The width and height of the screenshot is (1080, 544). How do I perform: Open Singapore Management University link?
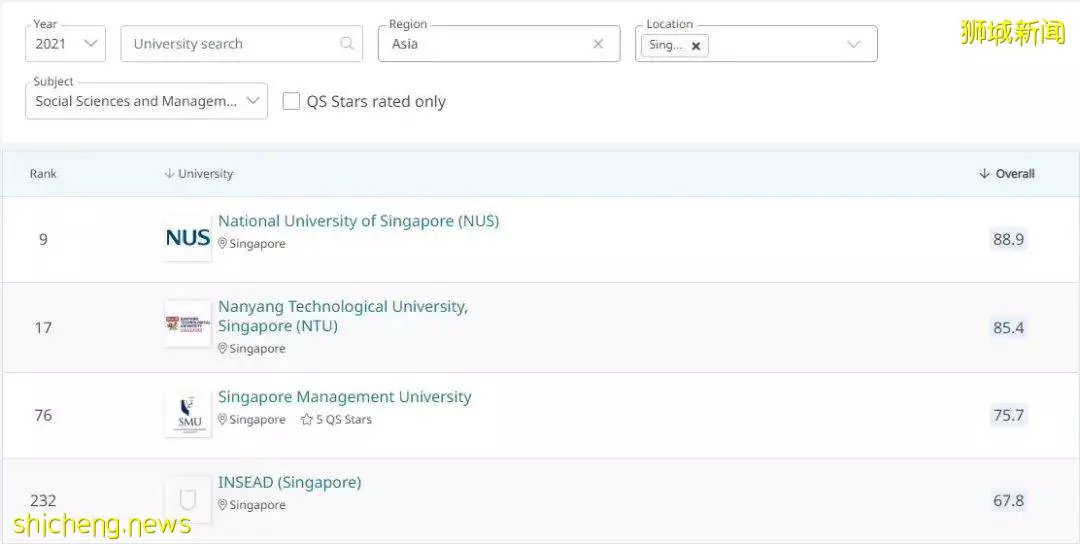coord(344,397)
